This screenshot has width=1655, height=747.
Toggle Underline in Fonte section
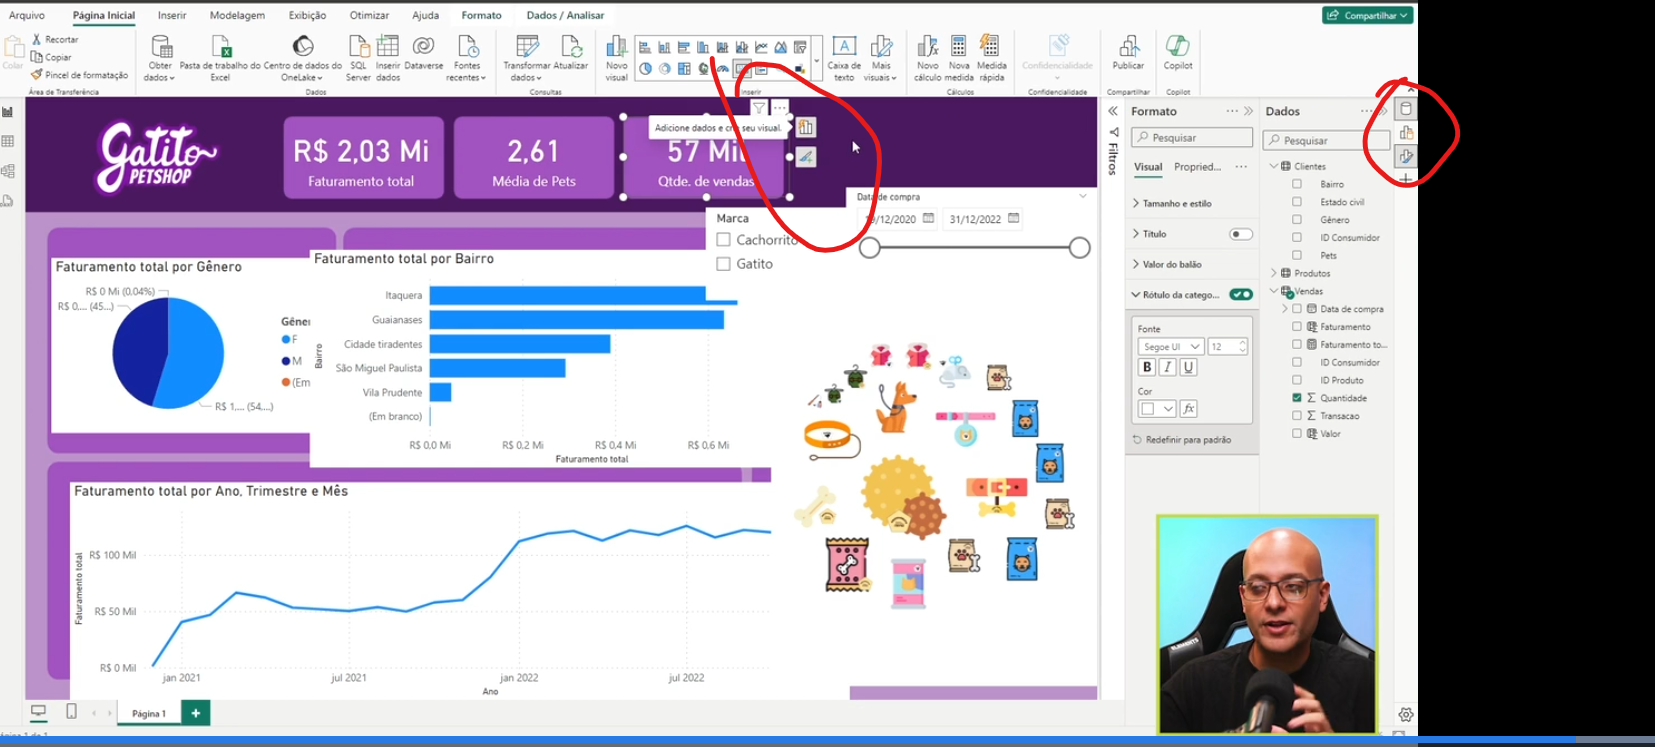click(1188, 367)
